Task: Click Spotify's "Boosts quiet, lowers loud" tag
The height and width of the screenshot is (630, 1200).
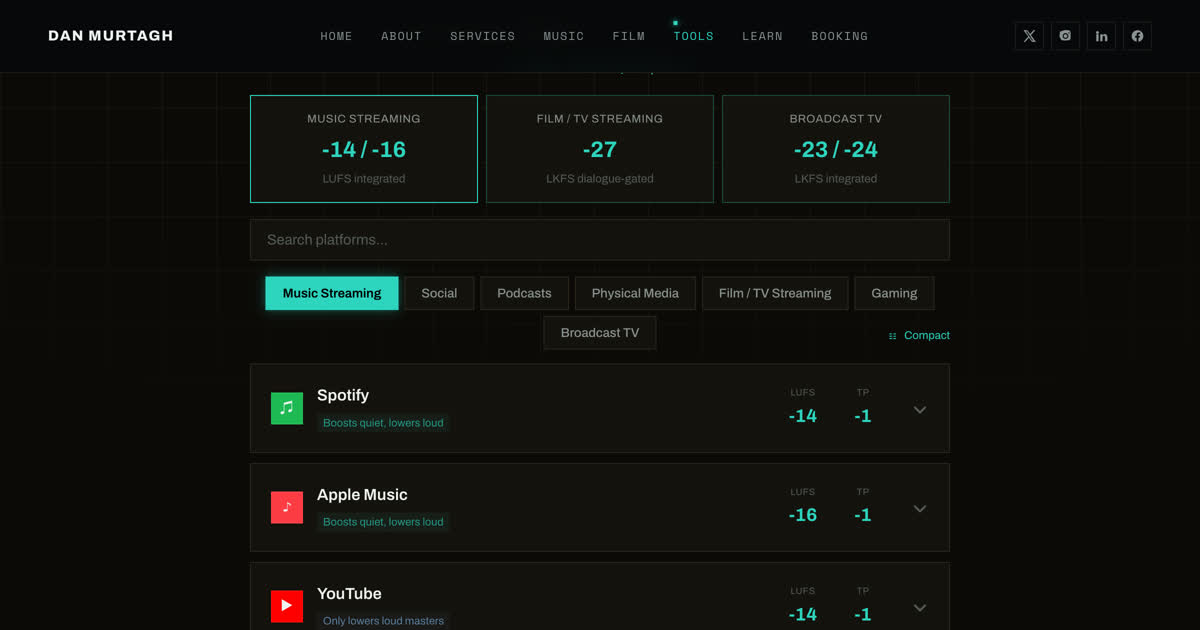Action: coord(383,423)
